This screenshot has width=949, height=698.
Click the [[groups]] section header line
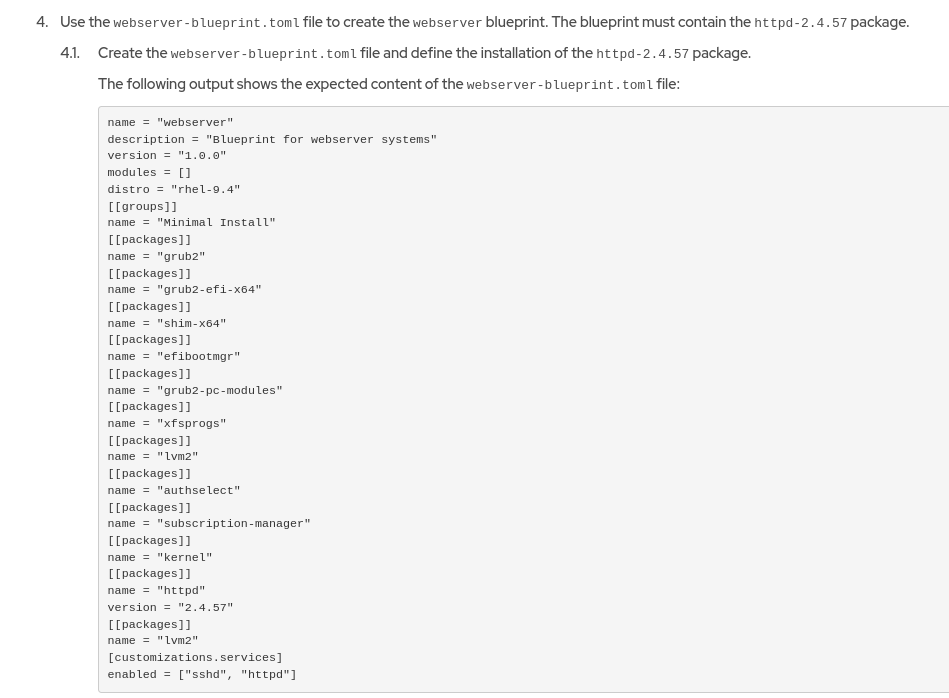click(142, 206)
